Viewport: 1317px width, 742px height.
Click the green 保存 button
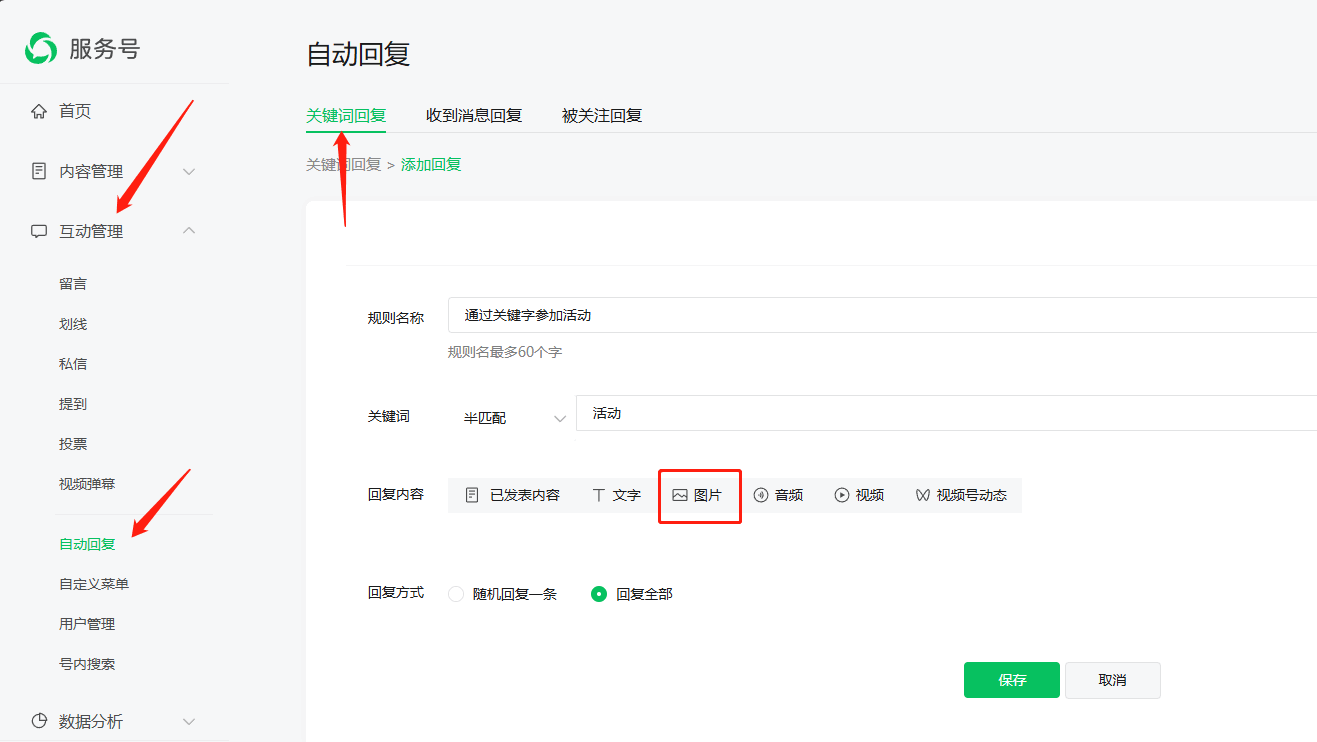pos(1012,680)
